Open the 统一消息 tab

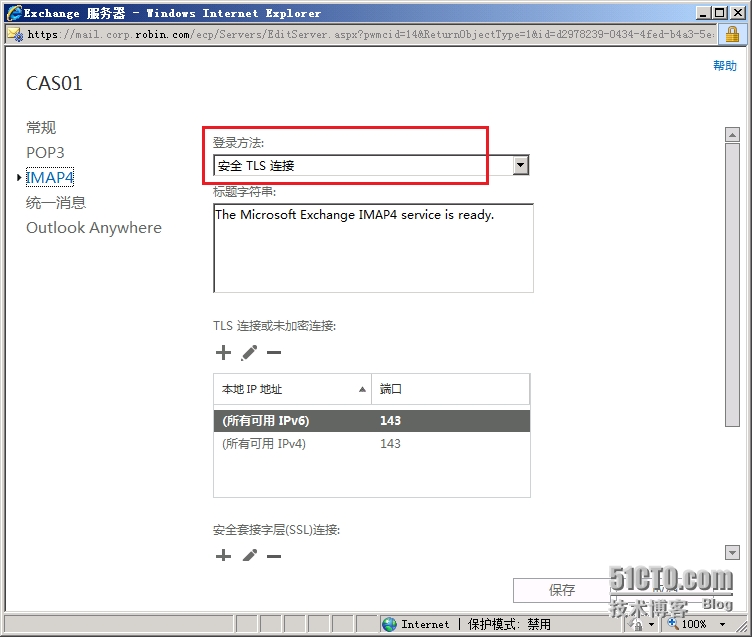click(56, 202)
